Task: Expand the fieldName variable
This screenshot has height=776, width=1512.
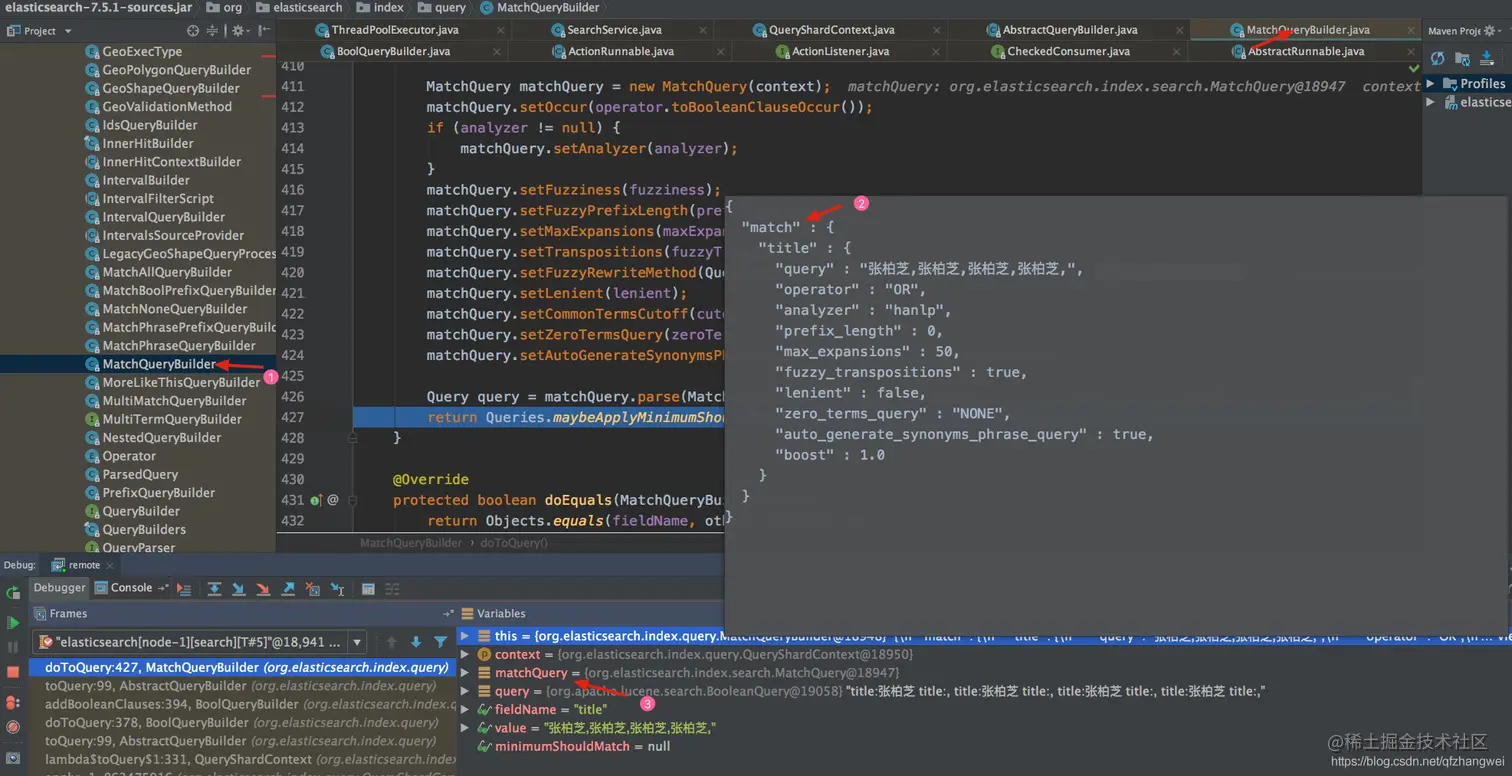Action: (x=464, y=709)
